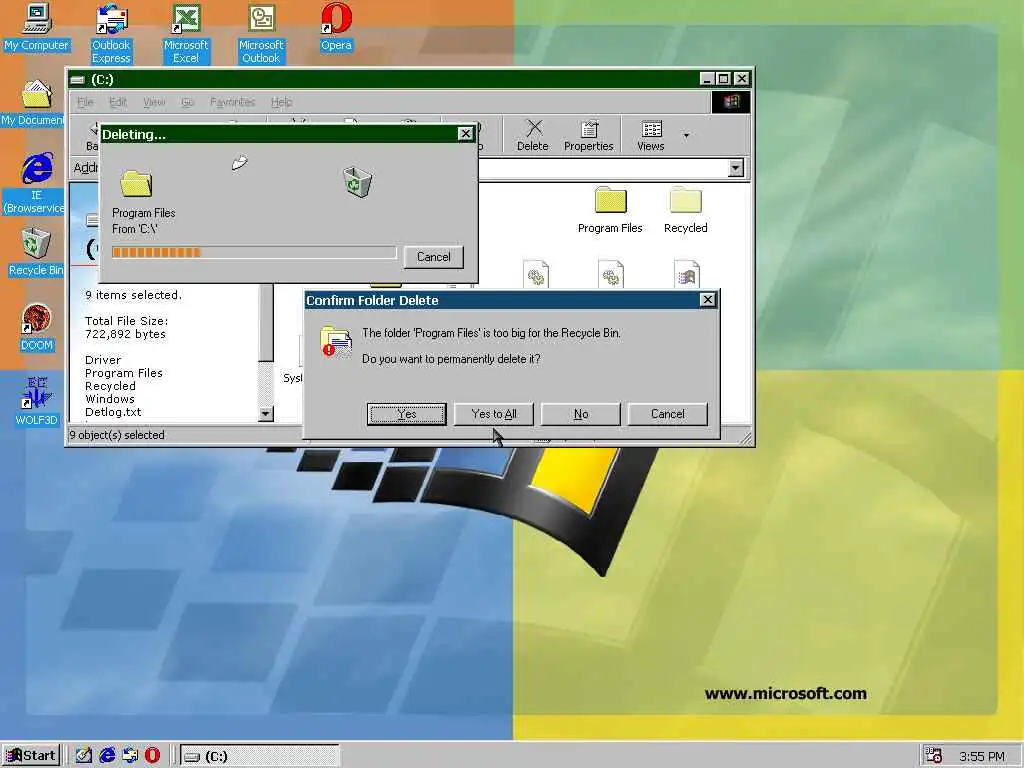
Task: Click the folder warning icon in the Confirm Folder Delete dialog
Action: pos(336,341)
